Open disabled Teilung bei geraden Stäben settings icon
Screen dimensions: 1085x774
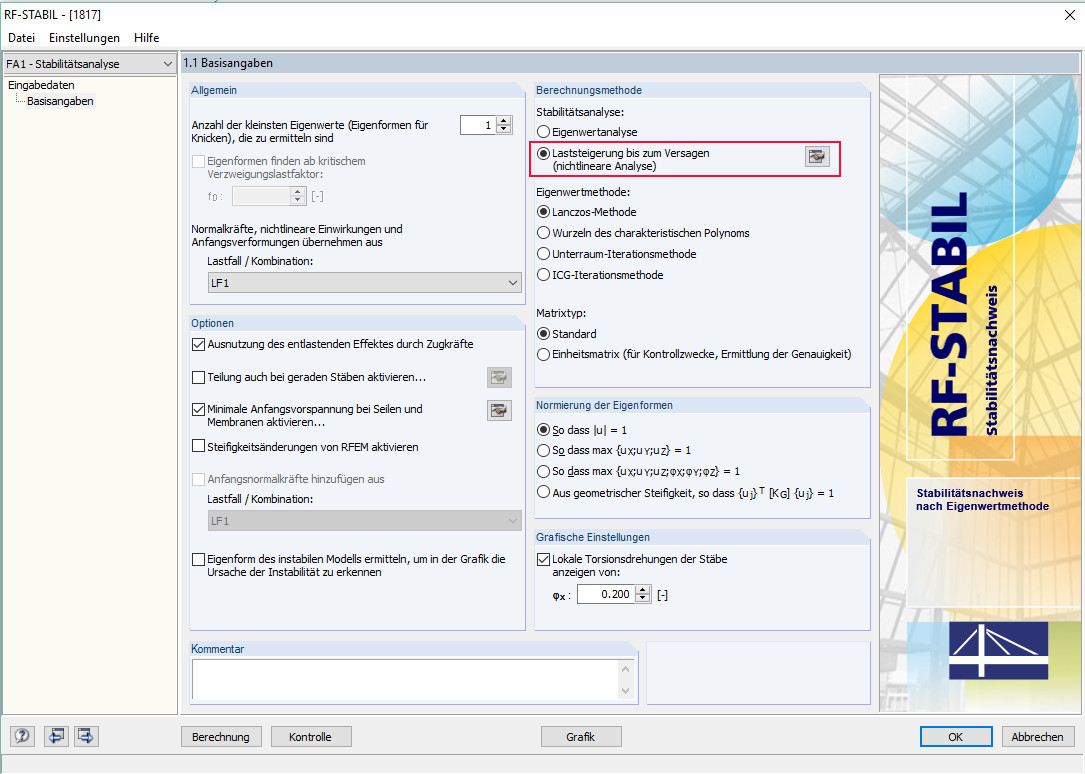(x=499, y=377)
